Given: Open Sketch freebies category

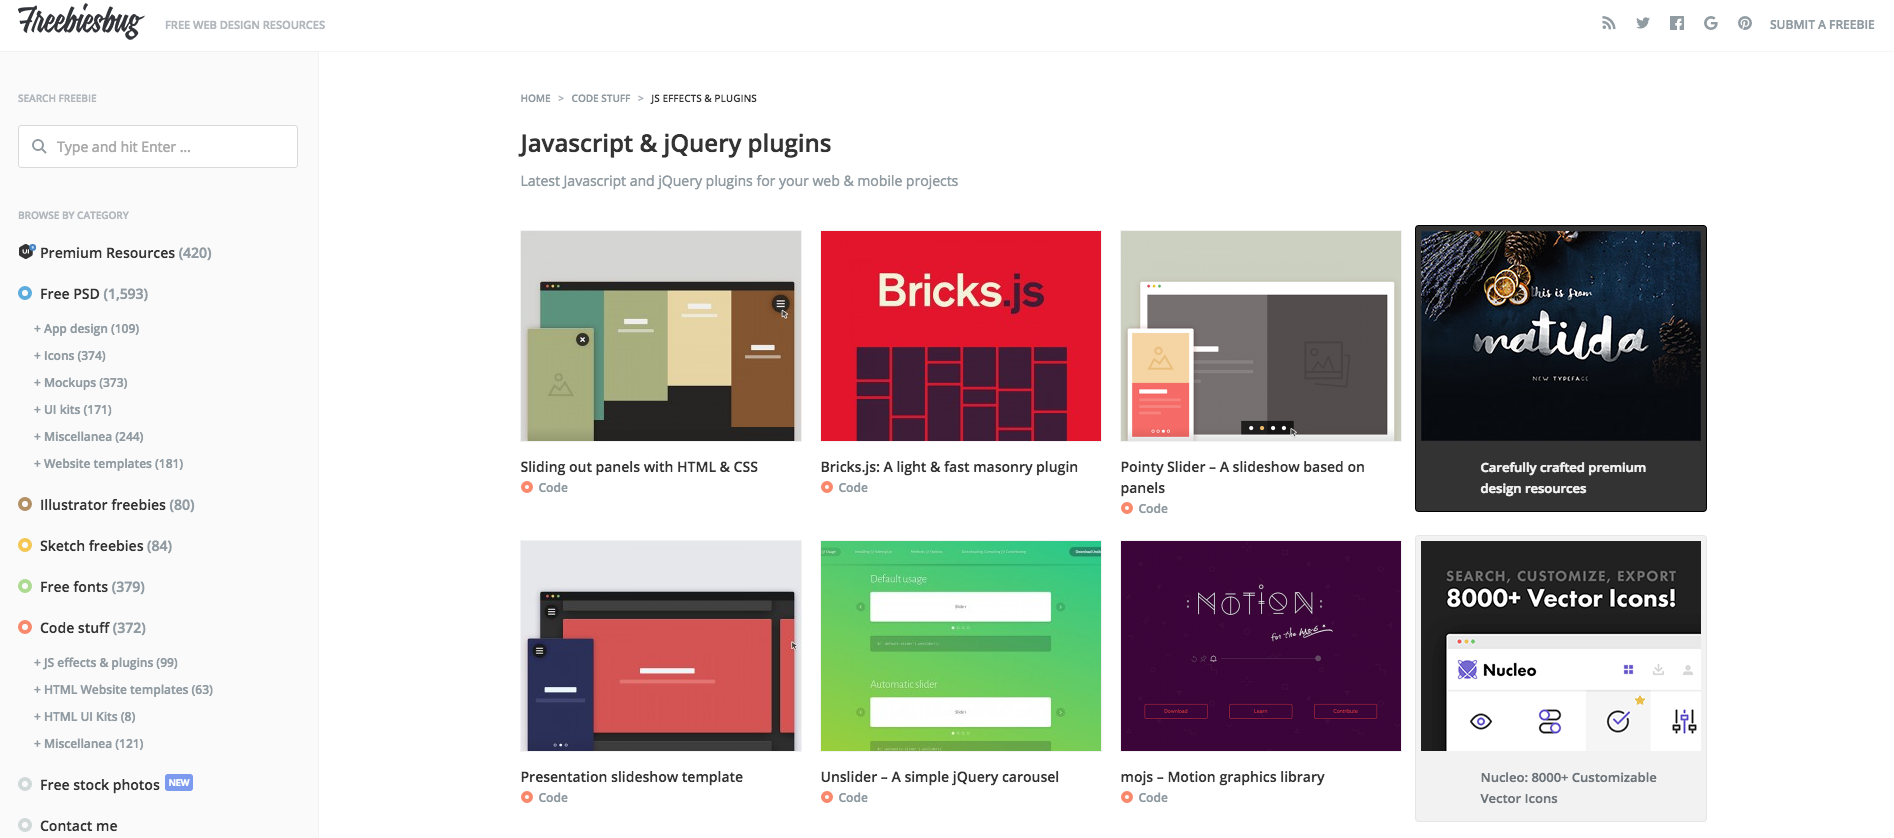Looking at the screenshot, I should 106,546.
